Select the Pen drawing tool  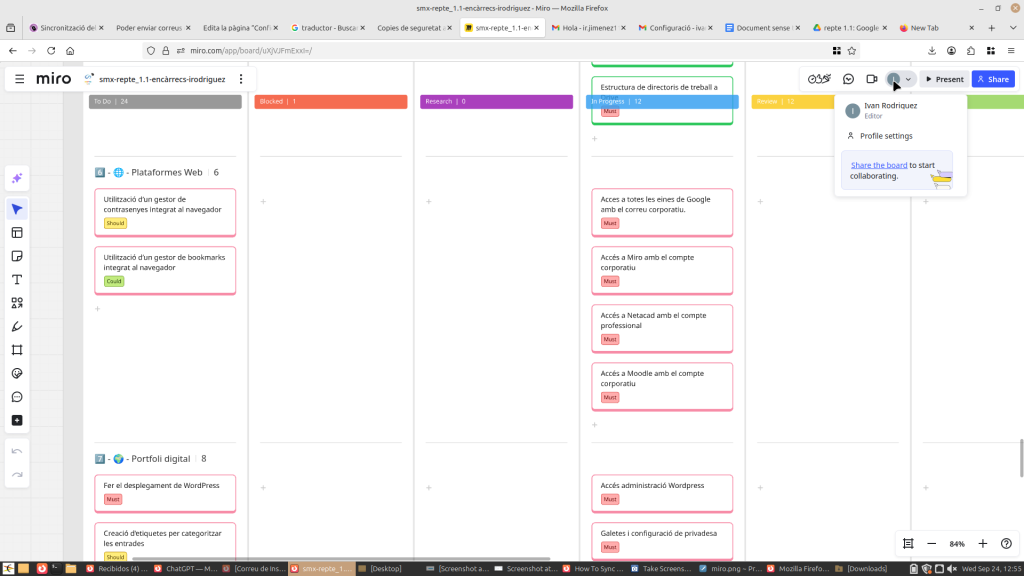click(17, 326)
